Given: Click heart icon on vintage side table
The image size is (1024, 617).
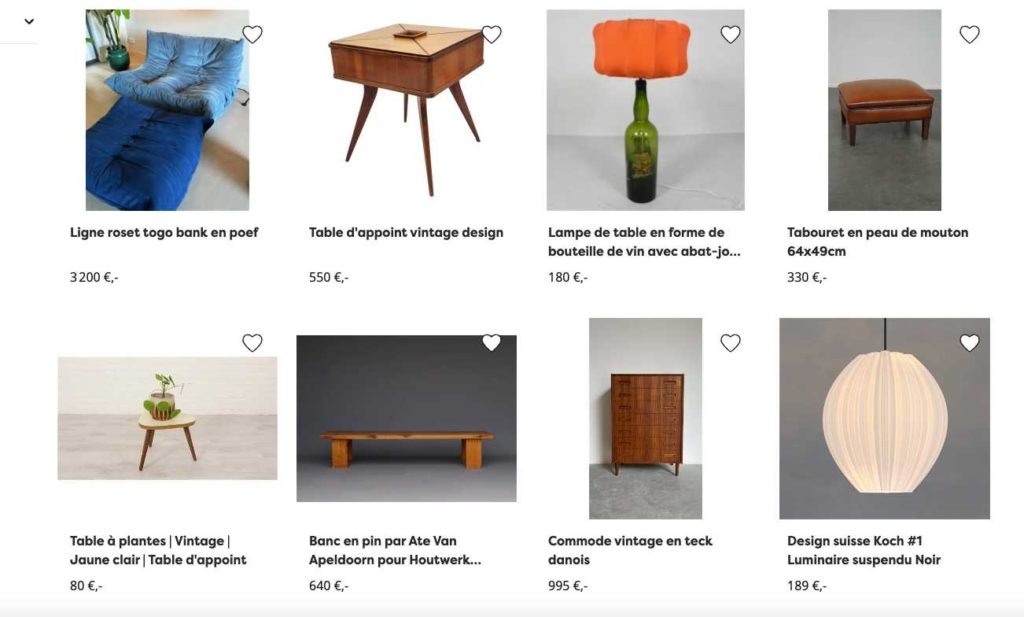Looking at the screenshot, I should [491, 34].
